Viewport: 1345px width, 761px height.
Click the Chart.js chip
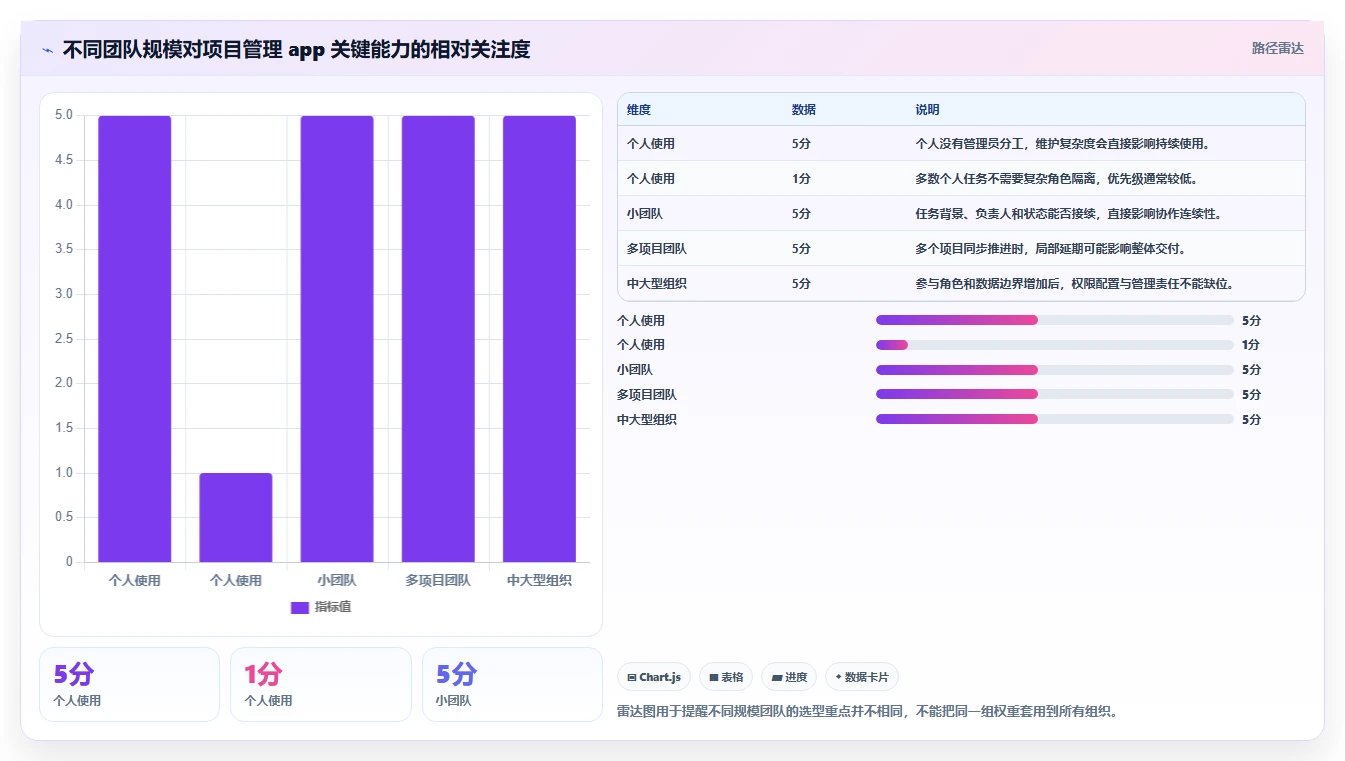click(654, 677)
